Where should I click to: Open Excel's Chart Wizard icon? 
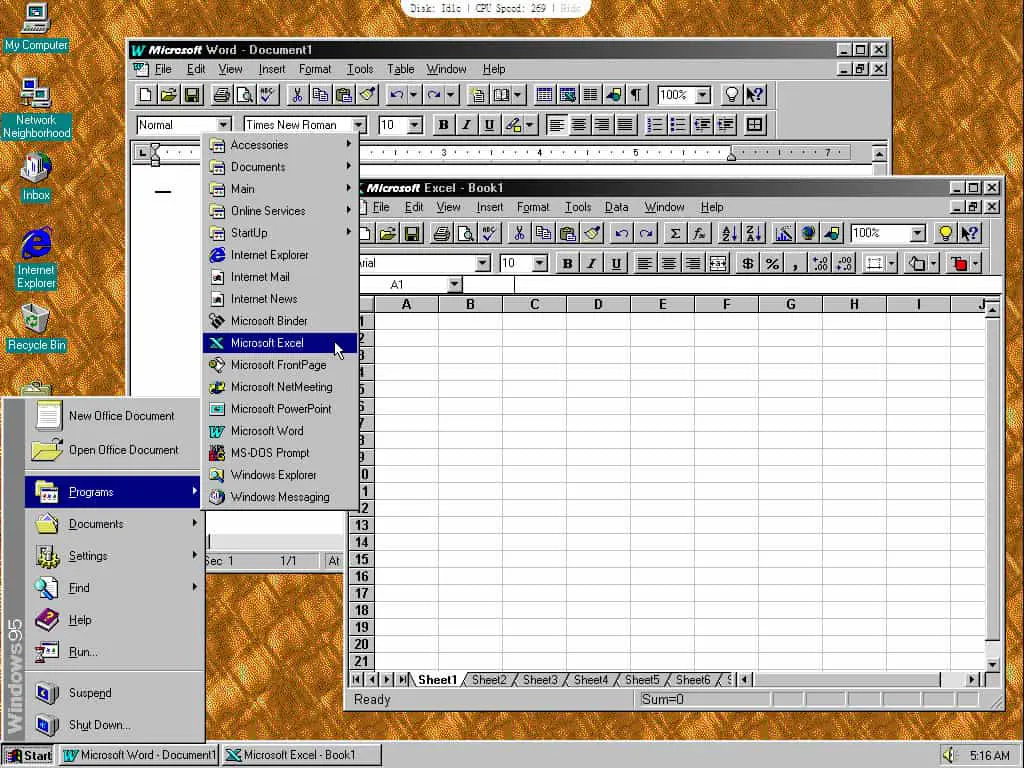pyautogui.click(x=783, y=233)
